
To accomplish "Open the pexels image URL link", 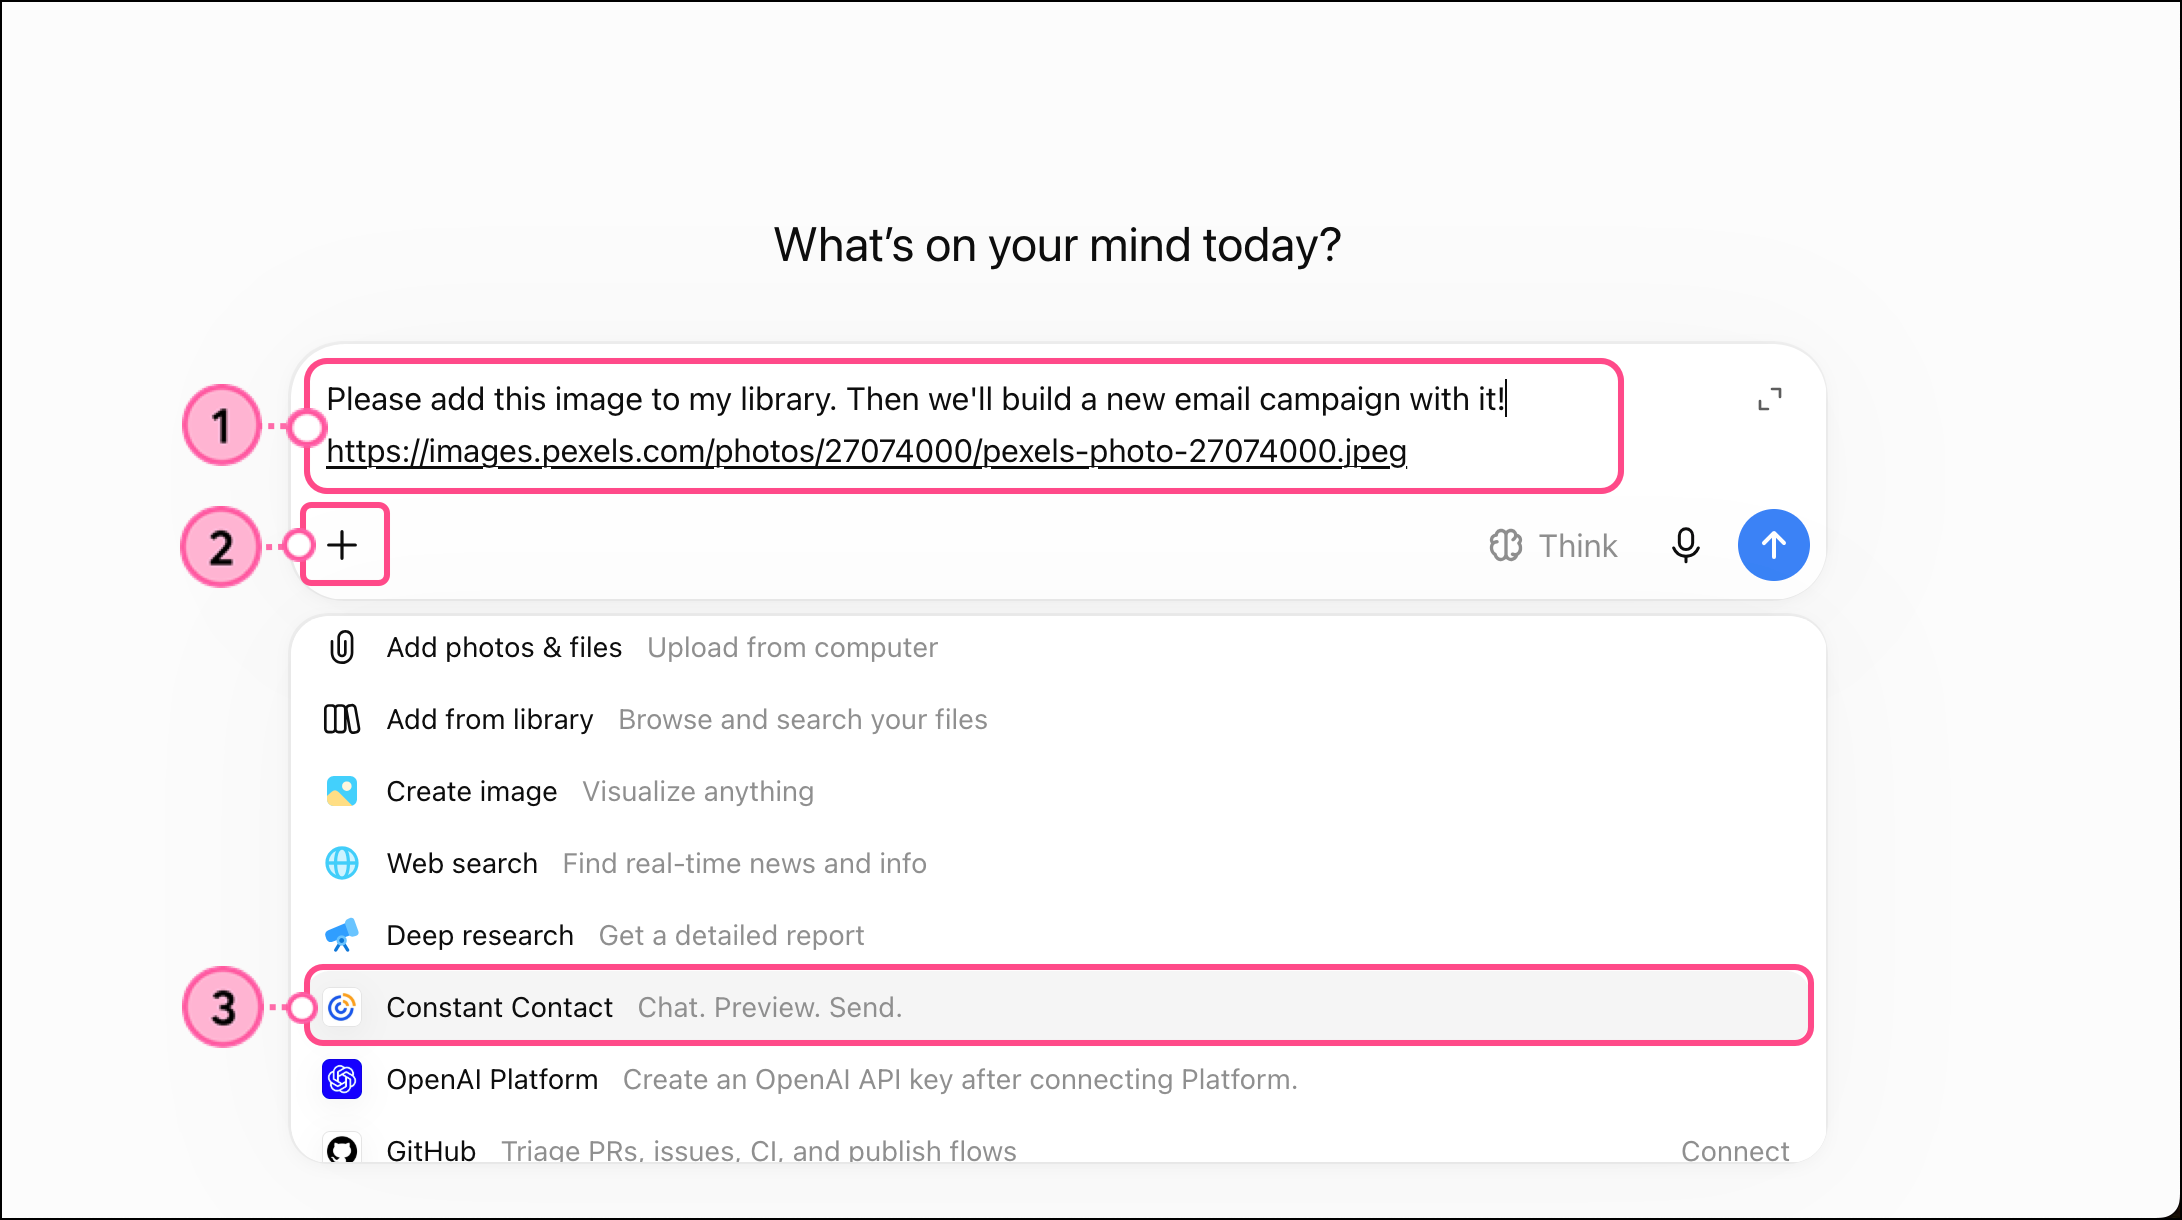I will (866, 452).
